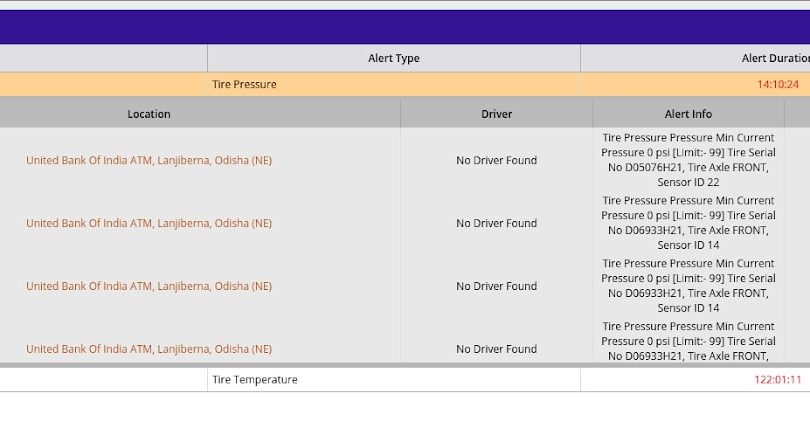The image size is (810, 435).
Task: Click the Tire Temperature duration 122:01:11
Action: 777,380
